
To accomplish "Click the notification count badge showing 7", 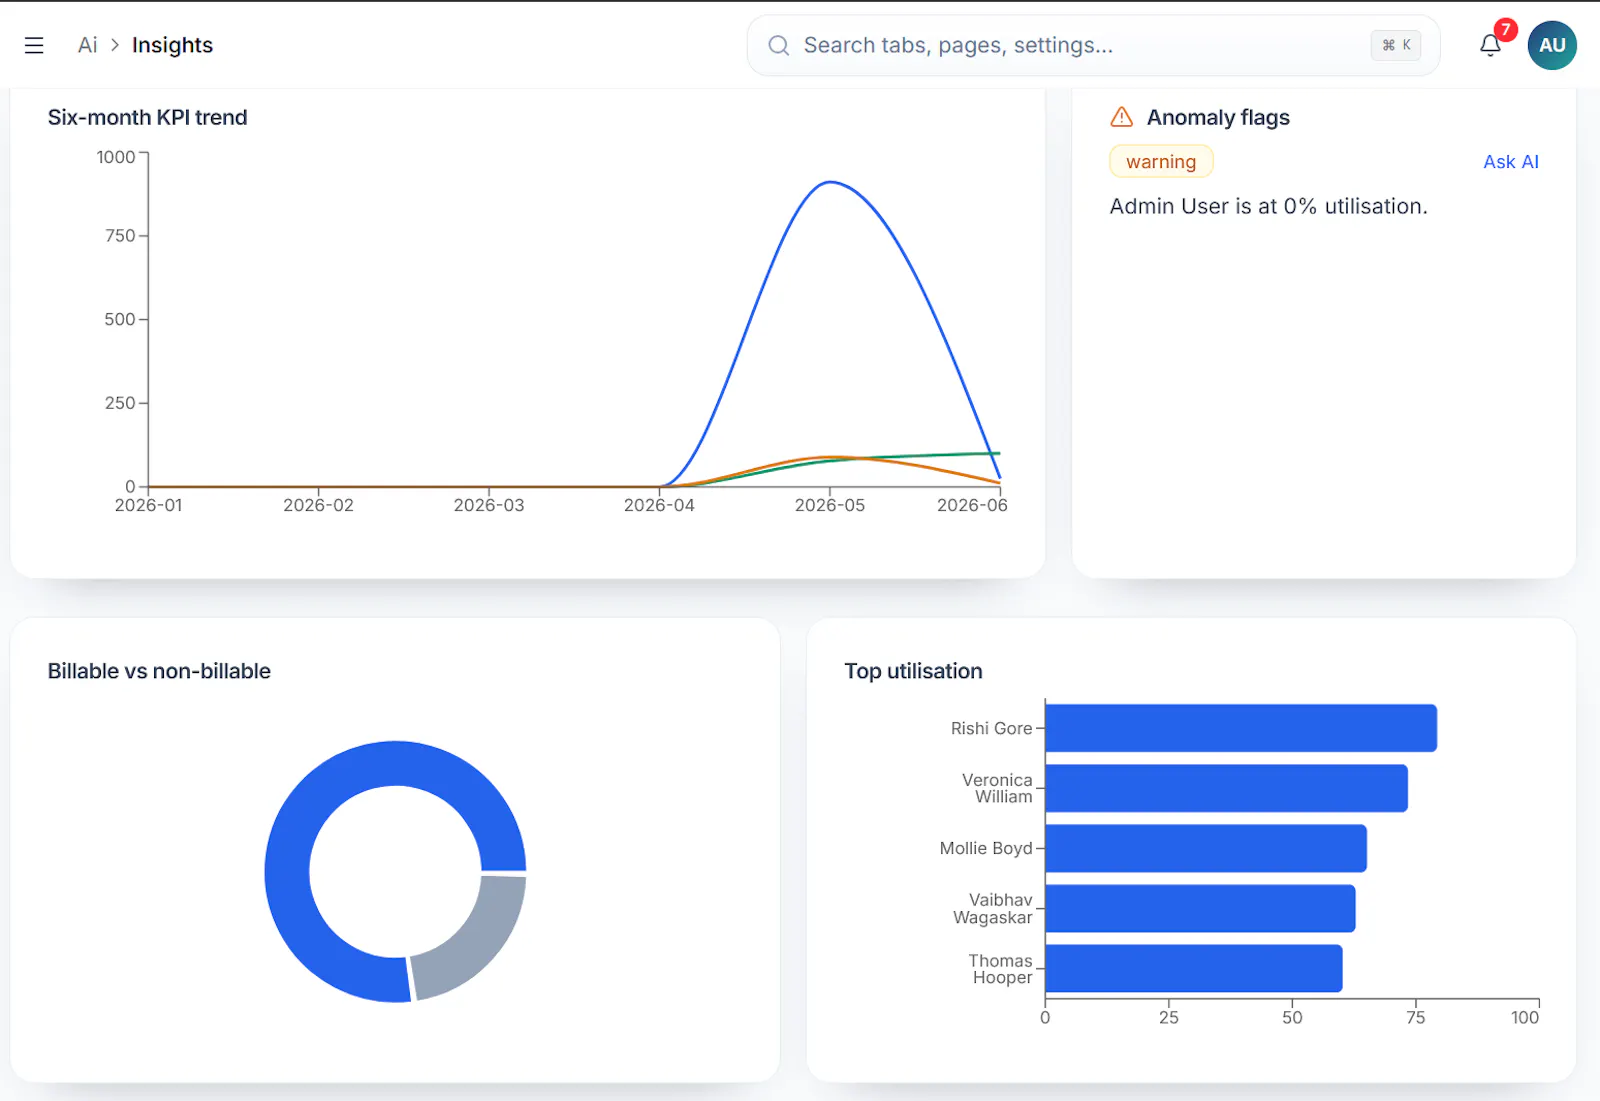I will click(1505, 30).
